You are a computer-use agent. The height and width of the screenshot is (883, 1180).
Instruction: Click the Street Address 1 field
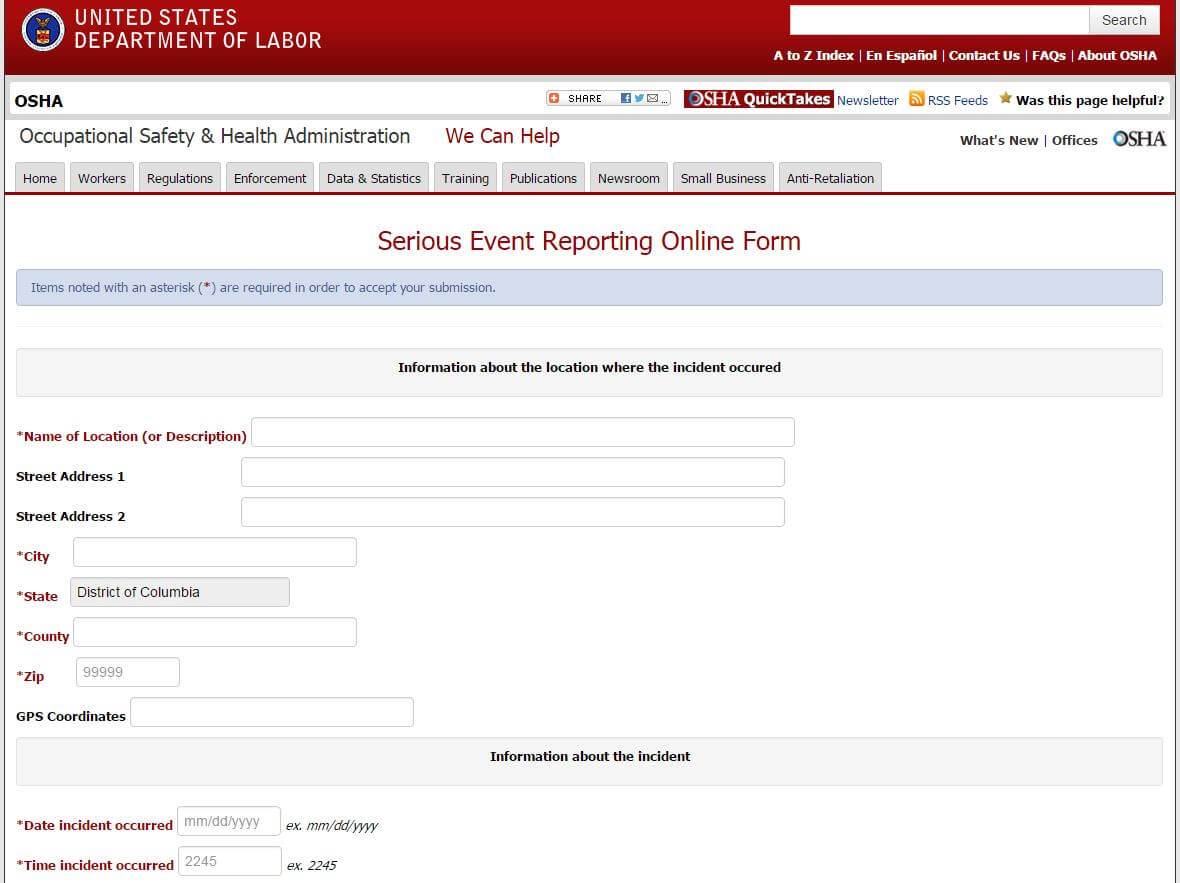point(512,472)
